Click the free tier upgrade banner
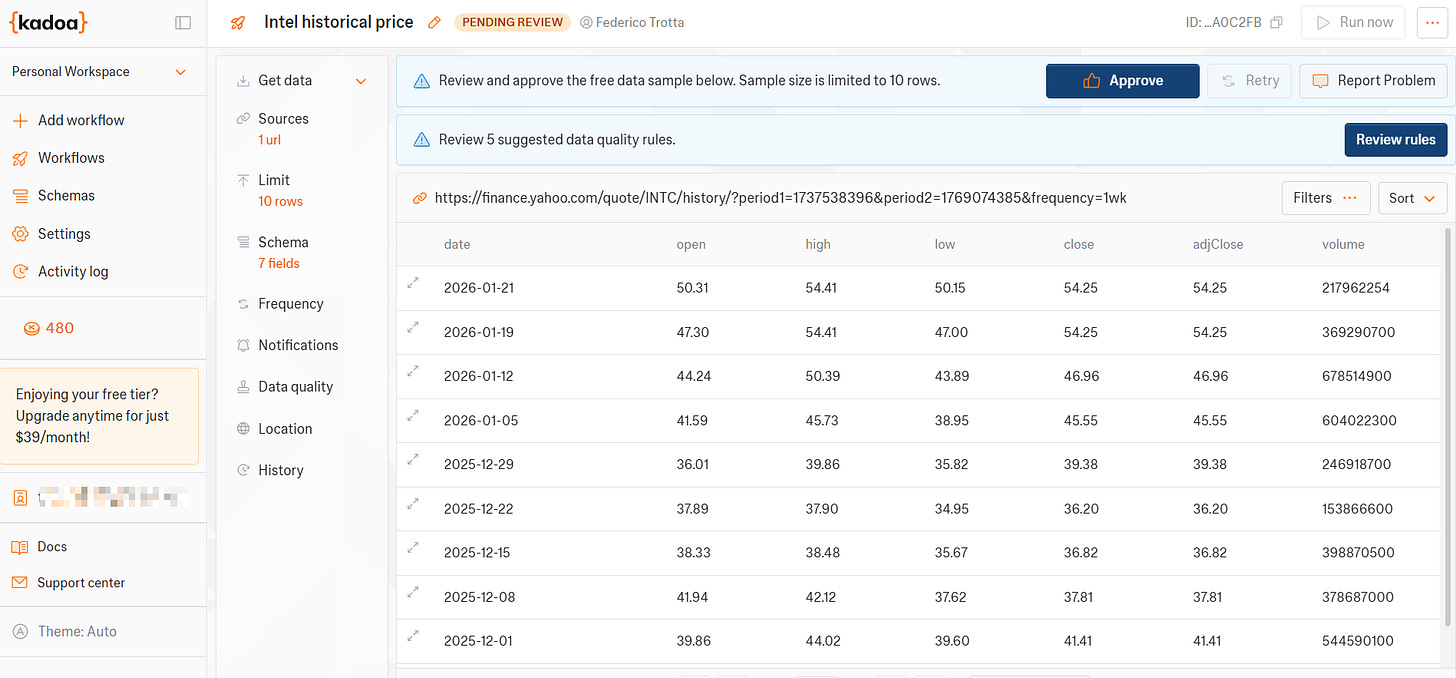 [x=100, y=416]
